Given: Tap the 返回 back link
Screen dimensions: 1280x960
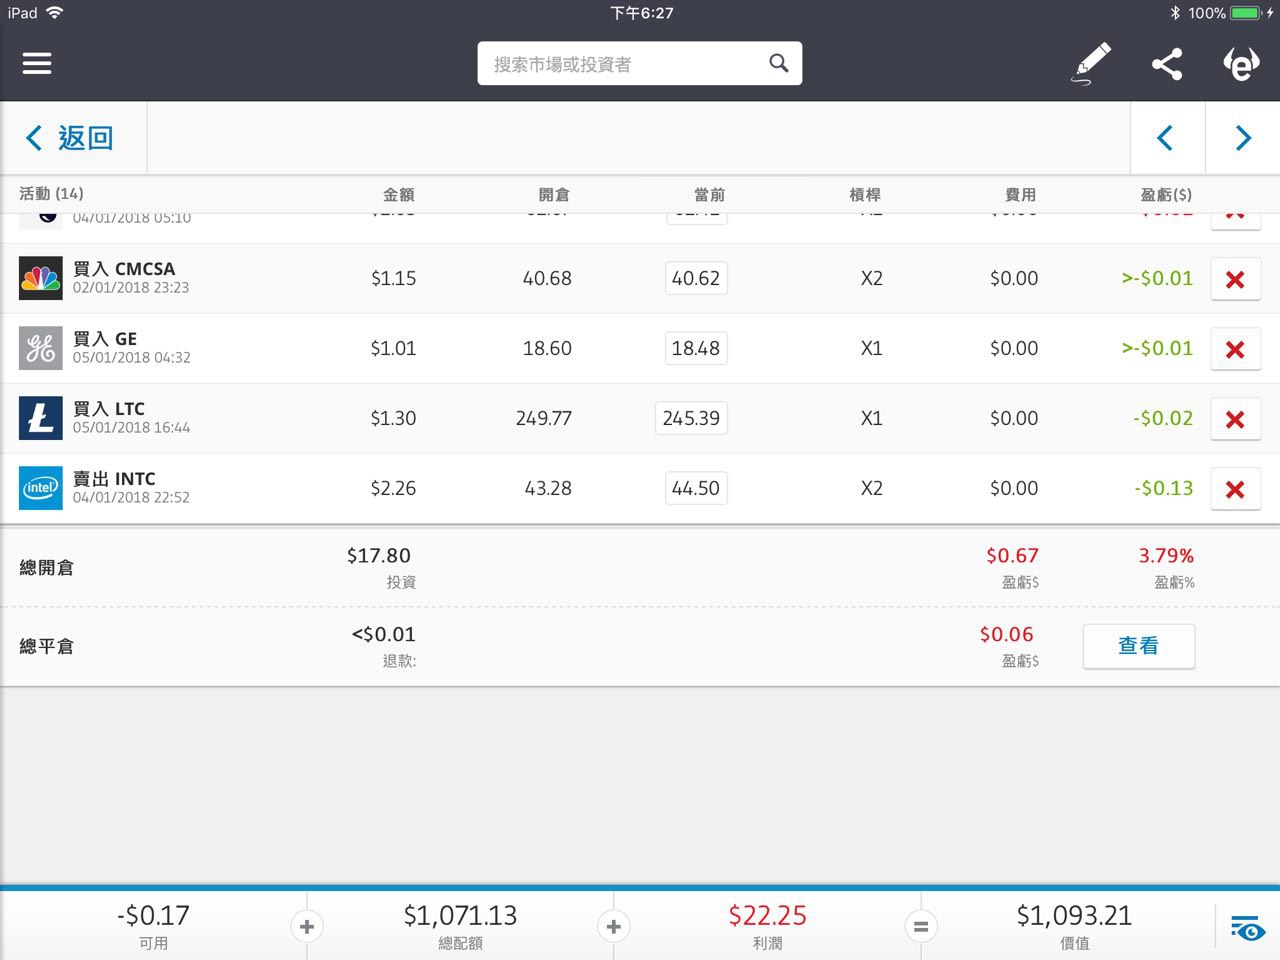Looking at the screenshot, I should [70, 138].
